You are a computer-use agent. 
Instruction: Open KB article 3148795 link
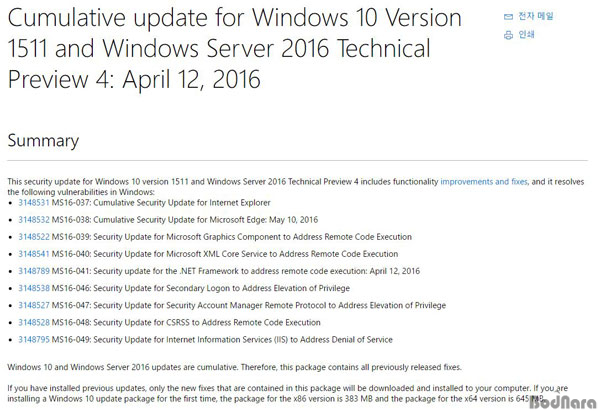[x=34, y=340]
